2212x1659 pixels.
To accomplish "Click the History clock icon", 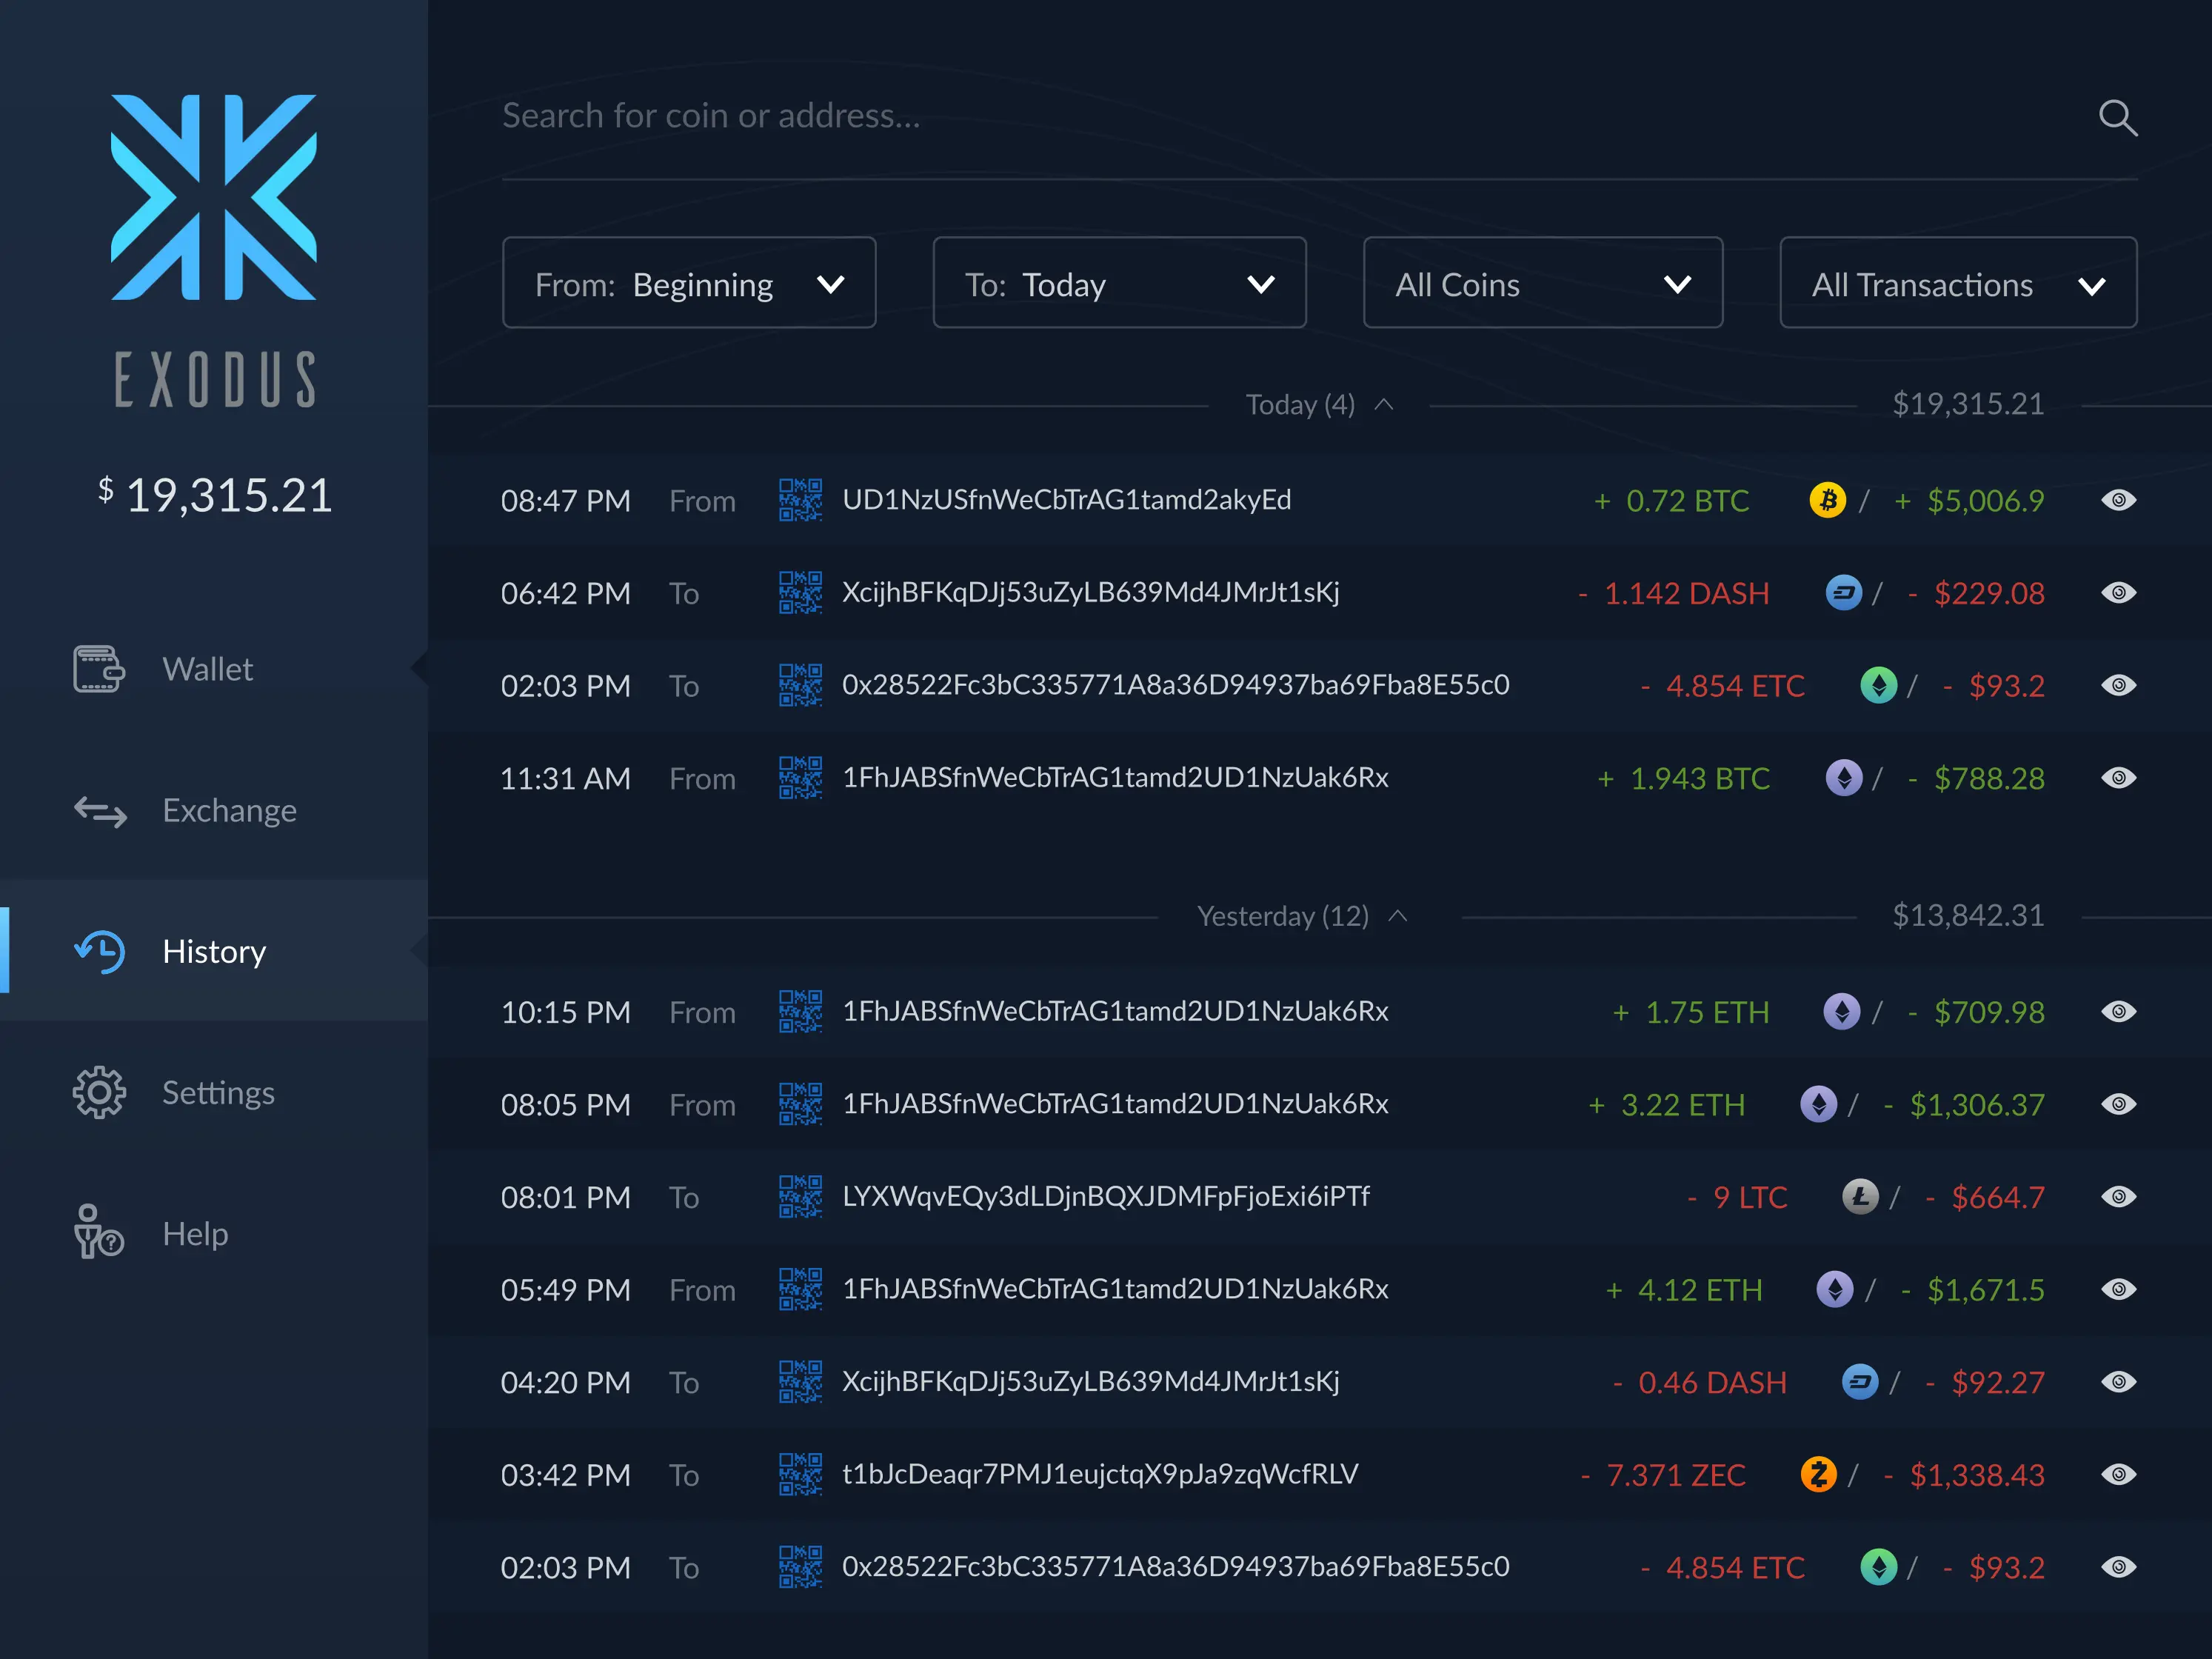I will tap(100, 951).
